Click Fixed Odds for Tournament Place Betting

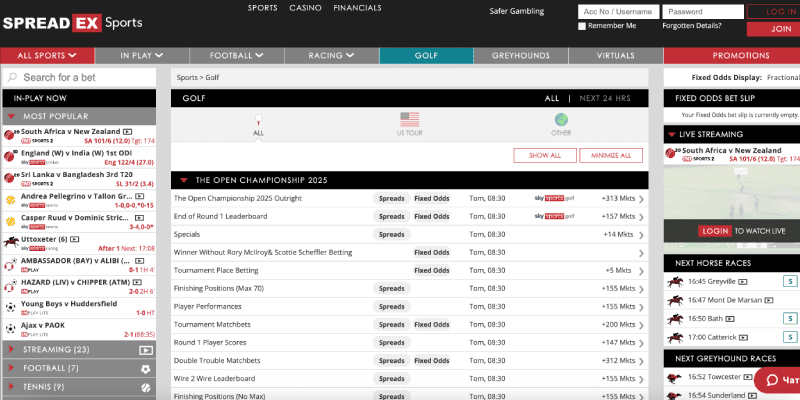[x=432, y=270]
